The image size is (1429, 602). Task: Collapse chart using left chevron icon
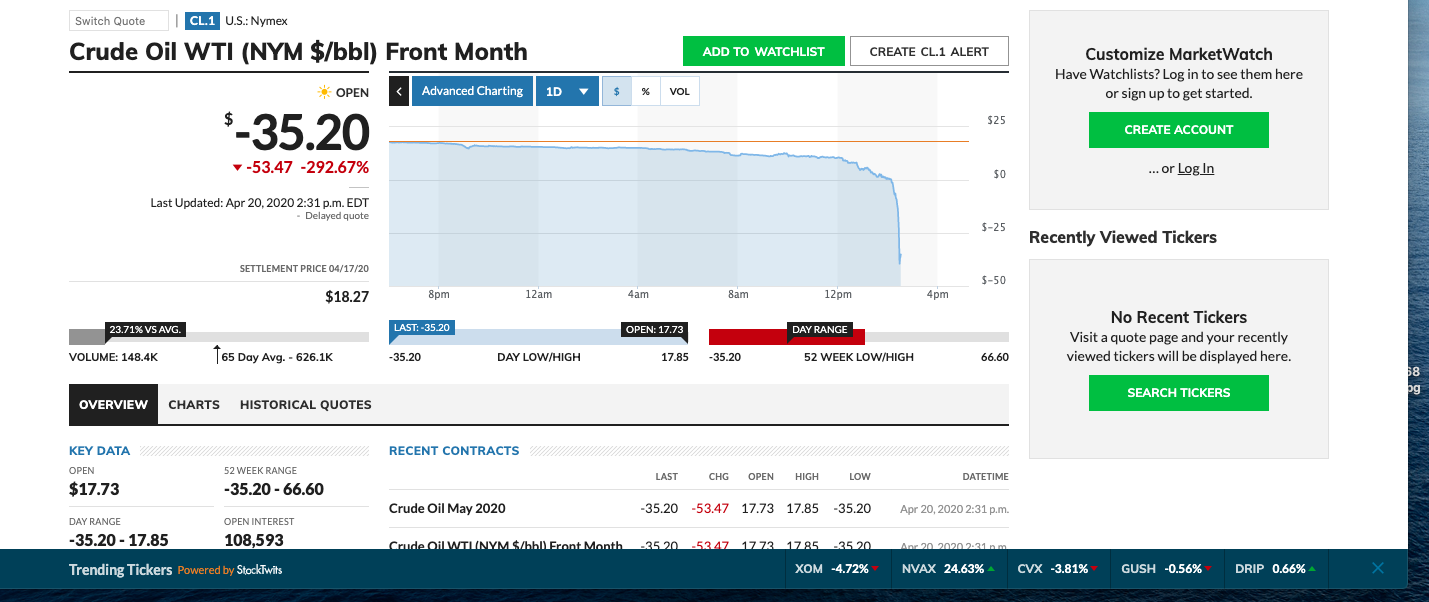point(398,91)
